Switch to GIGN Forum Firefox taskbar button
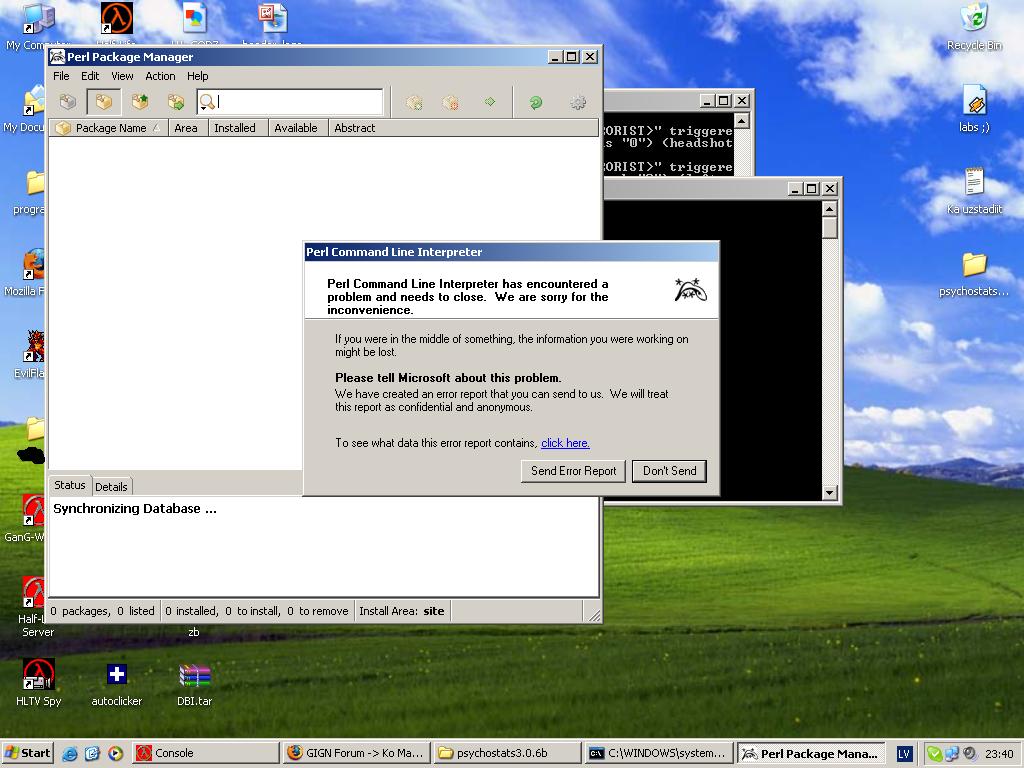The width and height of the screenshot is (1024, 768). coord(357,753)
